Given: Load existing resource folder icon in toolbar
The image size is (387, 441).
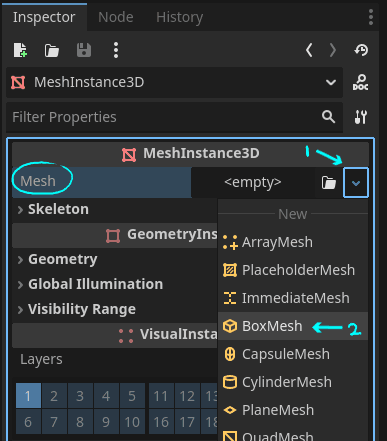Looking at the screenshot, I should tap(52, 51).
